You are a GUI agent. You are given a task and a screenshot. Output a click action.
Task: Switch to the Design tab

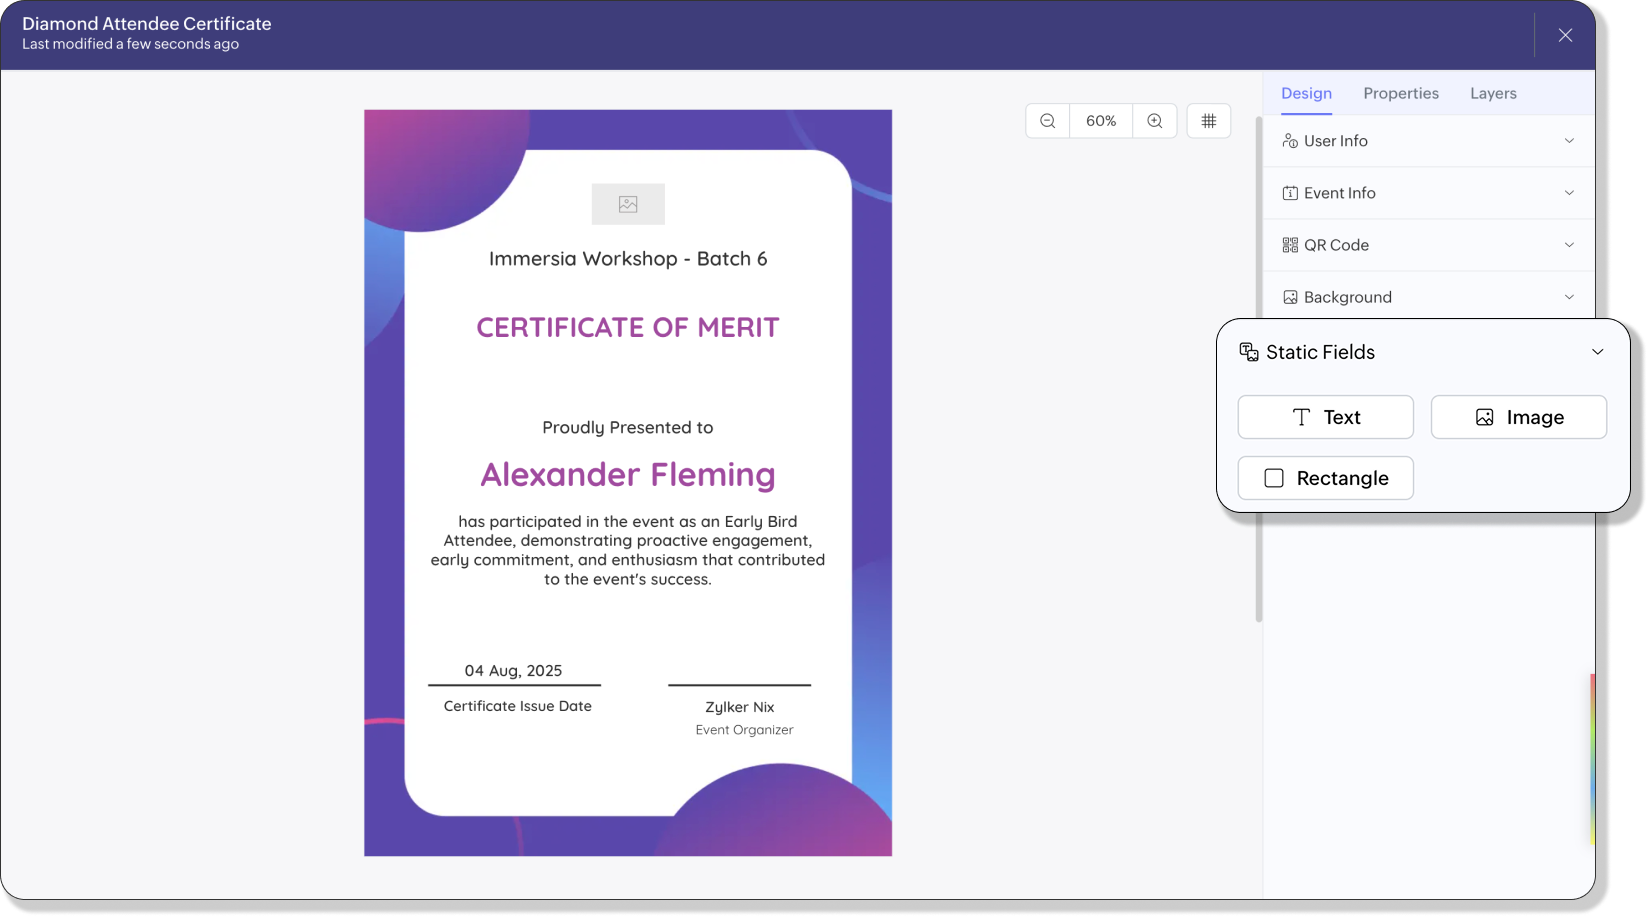tap(1306, 93)
